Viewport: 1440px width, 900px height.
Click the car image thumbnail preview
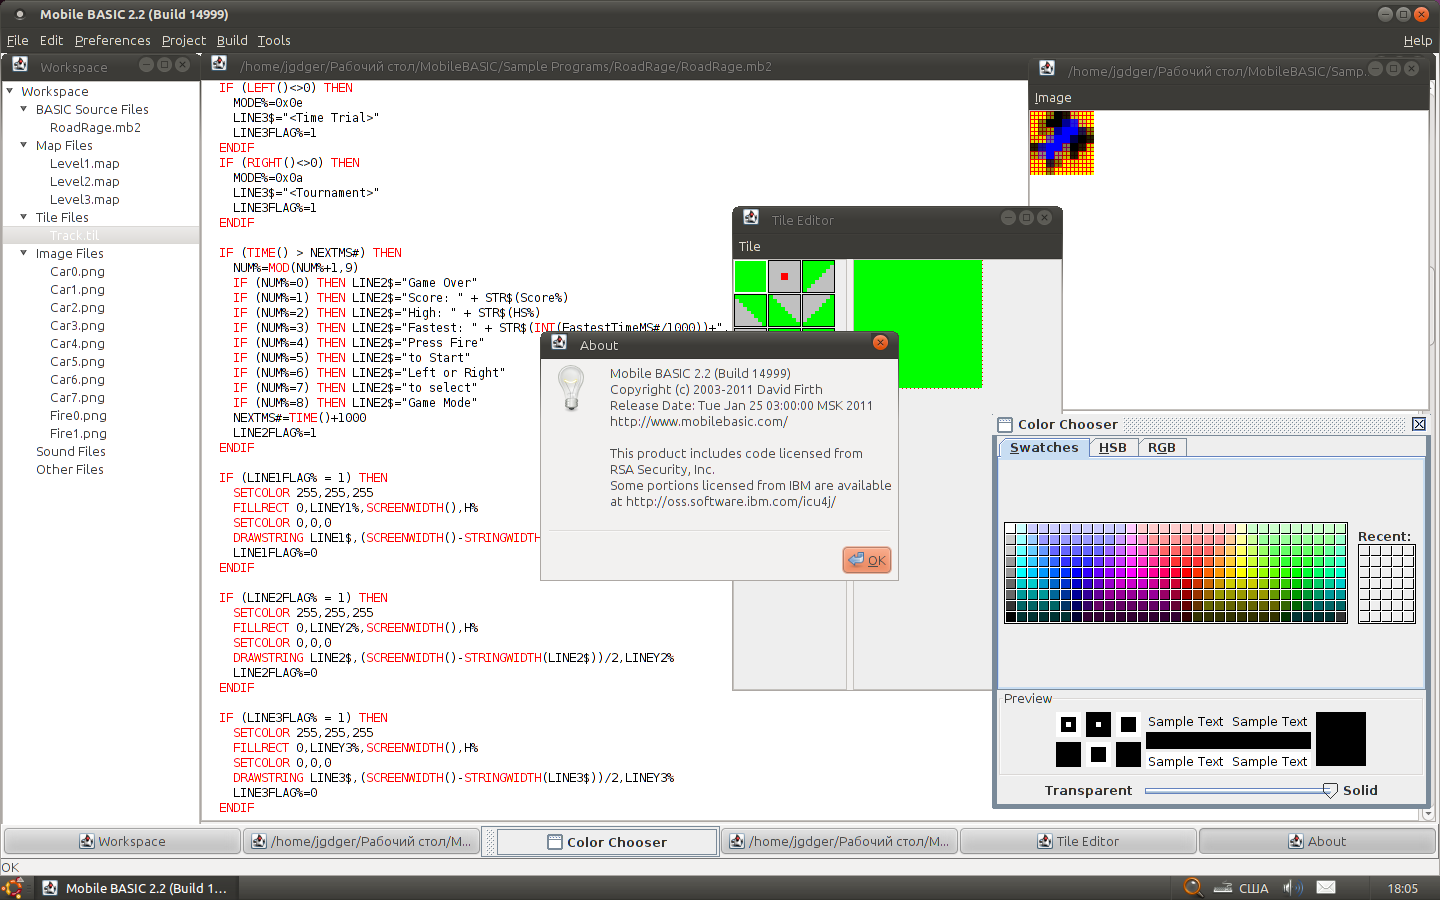pos(1062,143)
